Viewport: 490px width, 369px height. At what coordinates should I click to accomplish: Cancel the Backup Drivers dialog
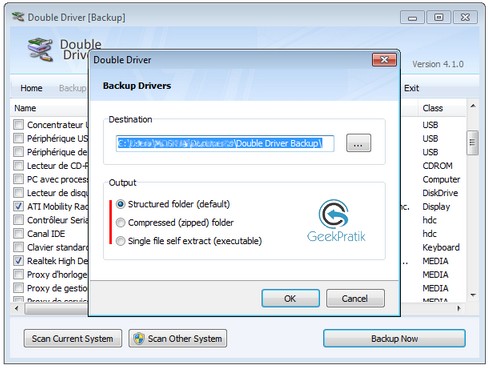(355, 298)
